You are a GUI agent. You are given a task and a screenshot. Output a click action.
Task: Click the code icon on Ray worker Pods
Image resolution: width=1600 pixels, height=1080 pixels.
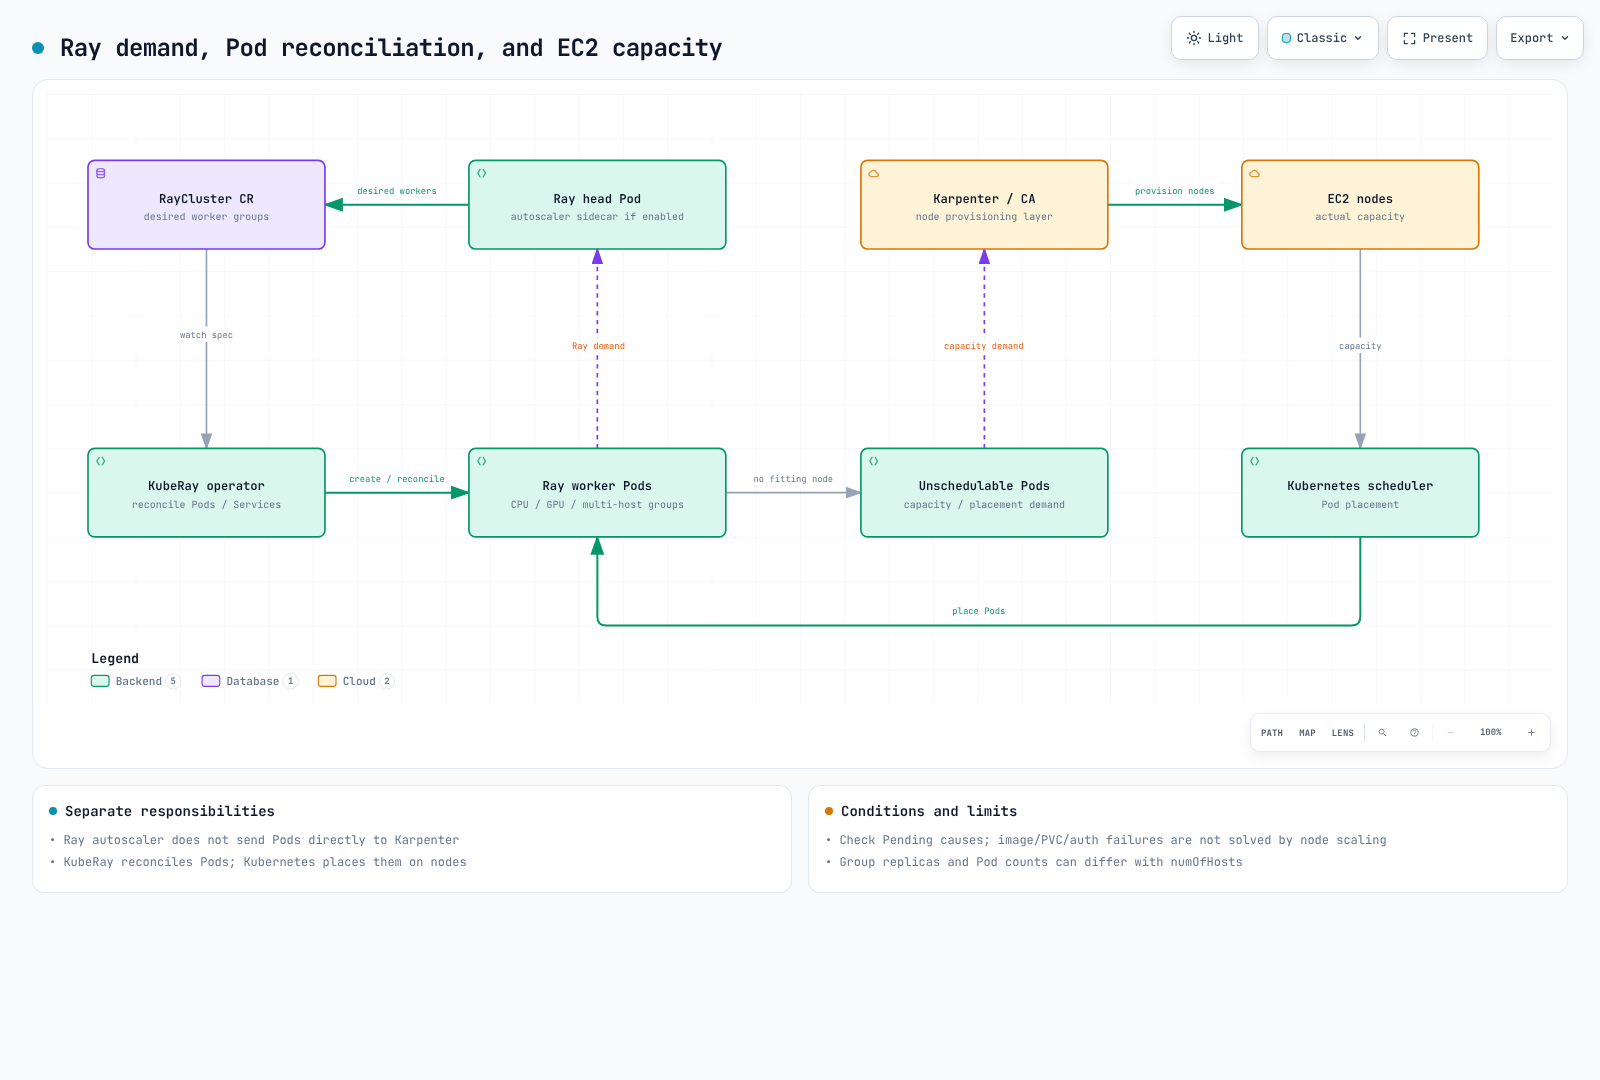coord(482,461)
